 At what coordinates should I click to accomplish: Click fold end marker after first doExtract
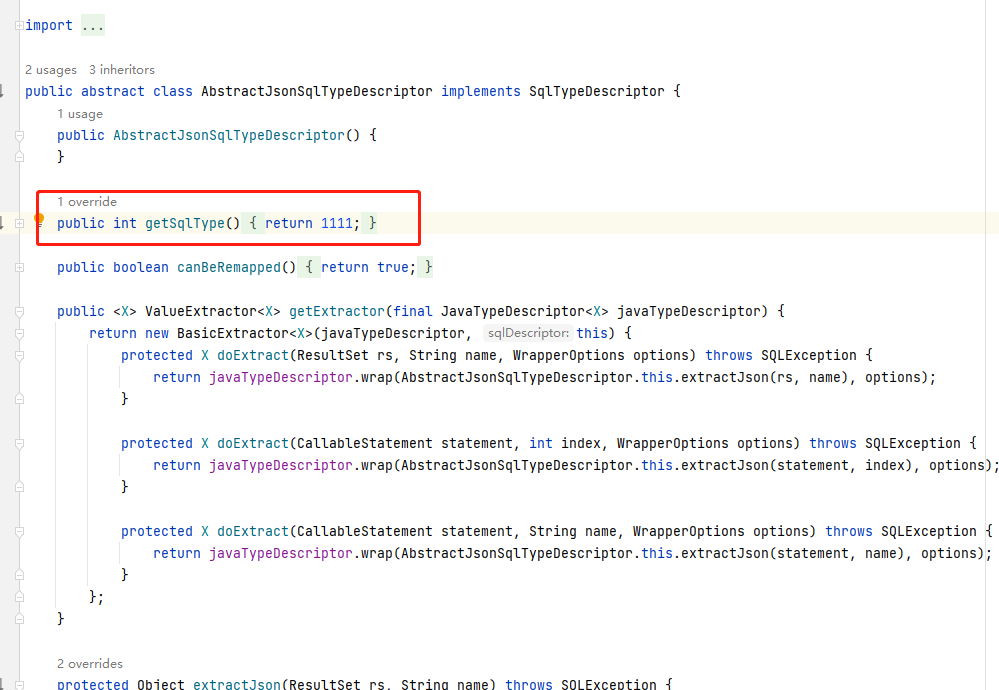tap(20, 399)
